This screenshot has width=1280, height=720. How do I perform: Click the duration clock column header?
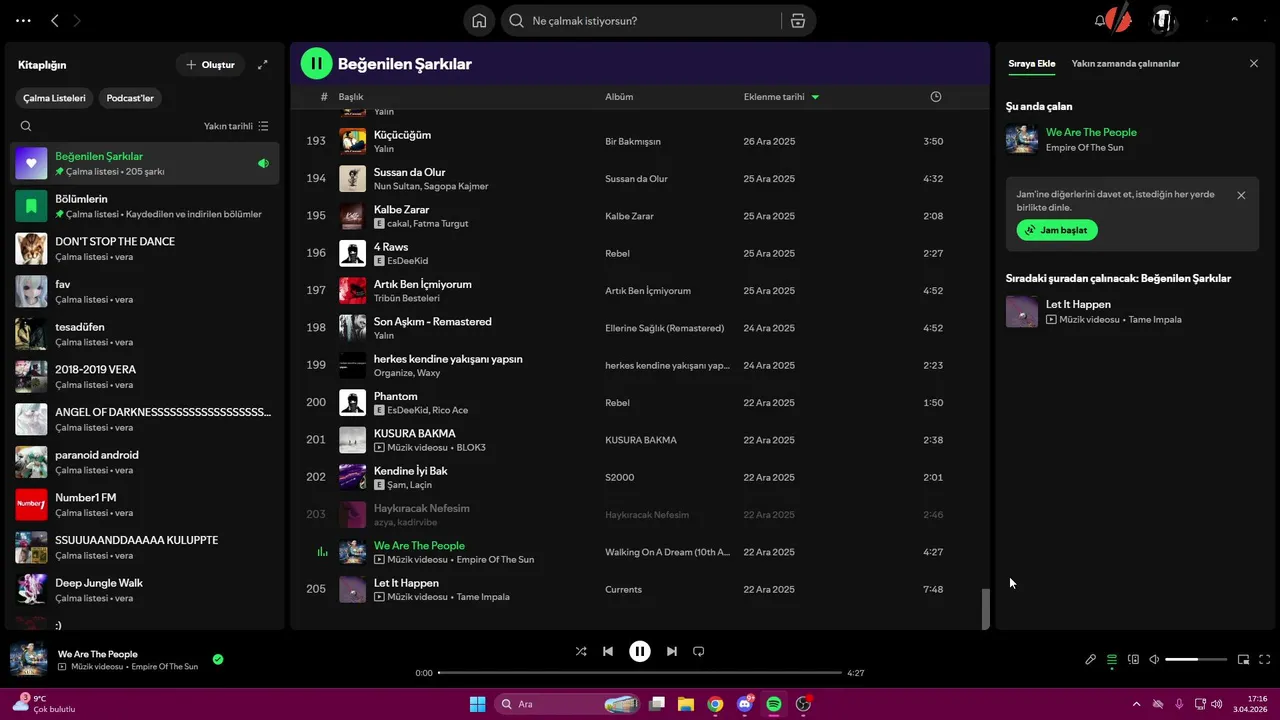[x=936, y=97]
